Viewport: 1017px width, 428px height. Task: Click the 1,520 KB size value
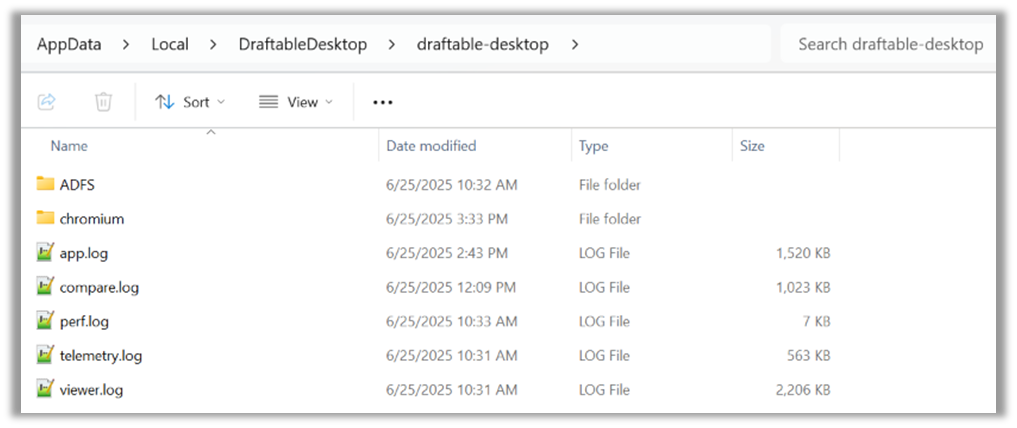[x=803, y=253]
